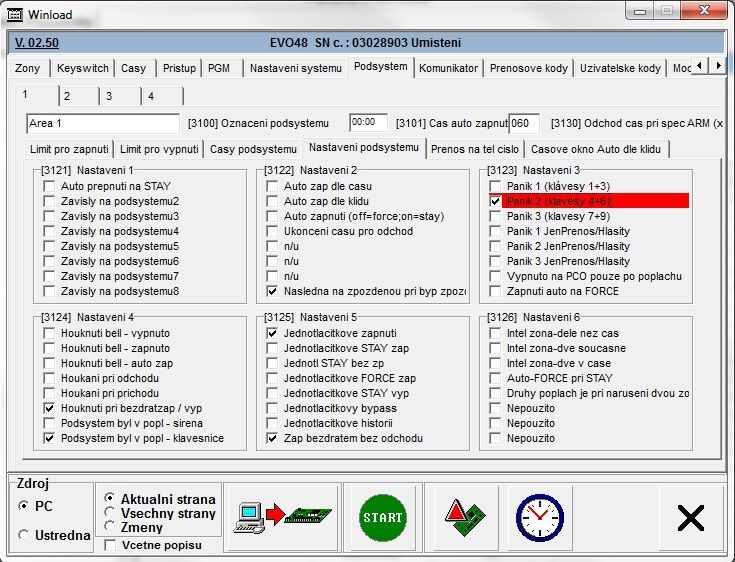This screenshot has width=735, height=562.
Task: Click the Winload title bar app icon
Action: pos(12,15)
